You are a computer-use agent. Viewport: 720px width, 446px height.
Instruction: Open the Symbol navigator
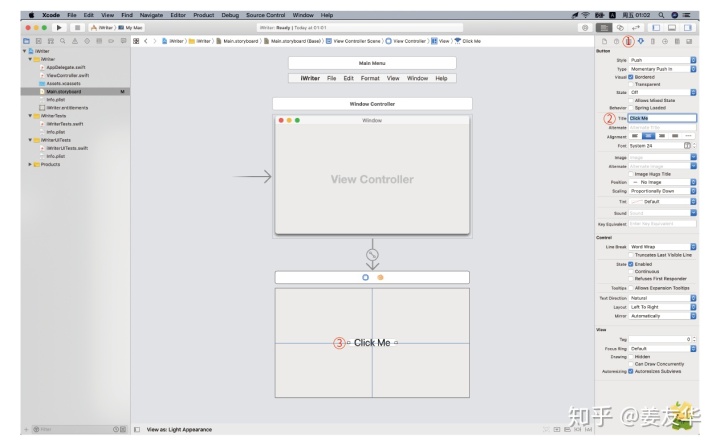point(51,41)
